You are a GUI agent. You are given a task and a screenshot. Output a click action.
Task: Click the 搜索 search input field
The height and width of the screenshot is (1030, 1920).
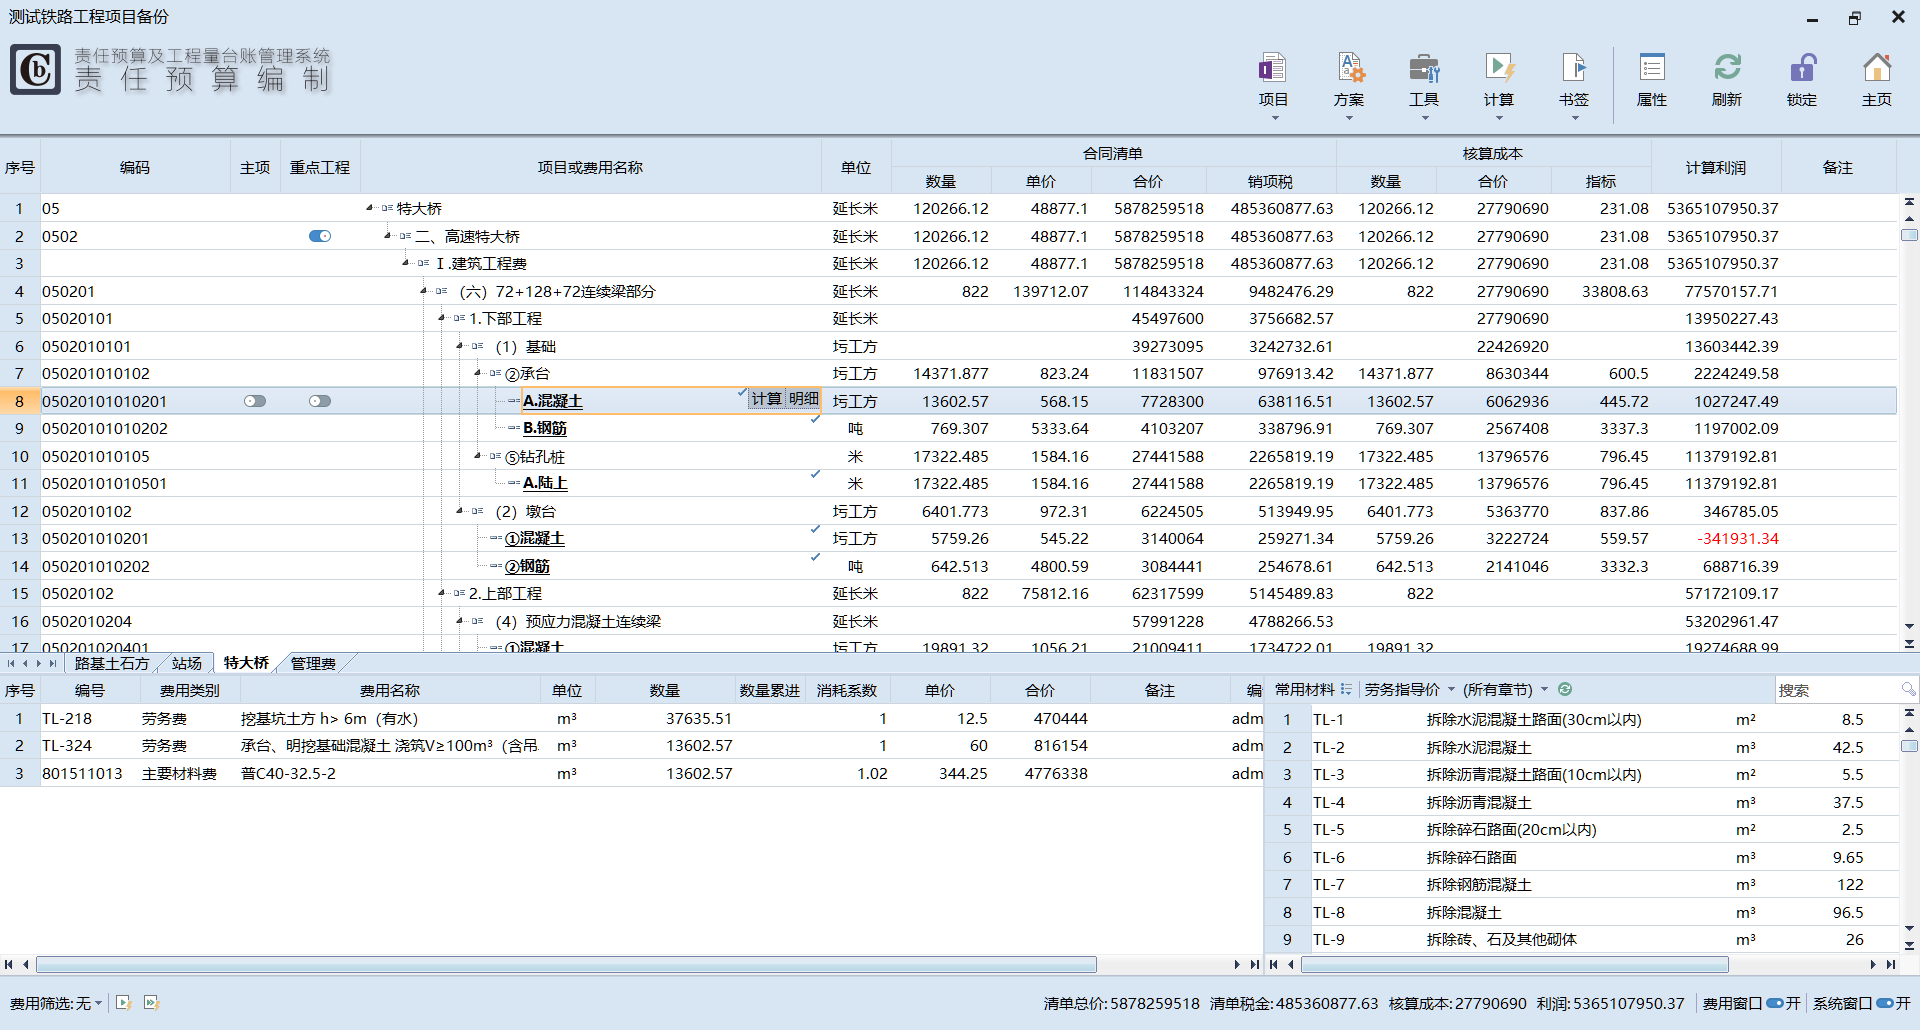click(x=1837, y=690)
